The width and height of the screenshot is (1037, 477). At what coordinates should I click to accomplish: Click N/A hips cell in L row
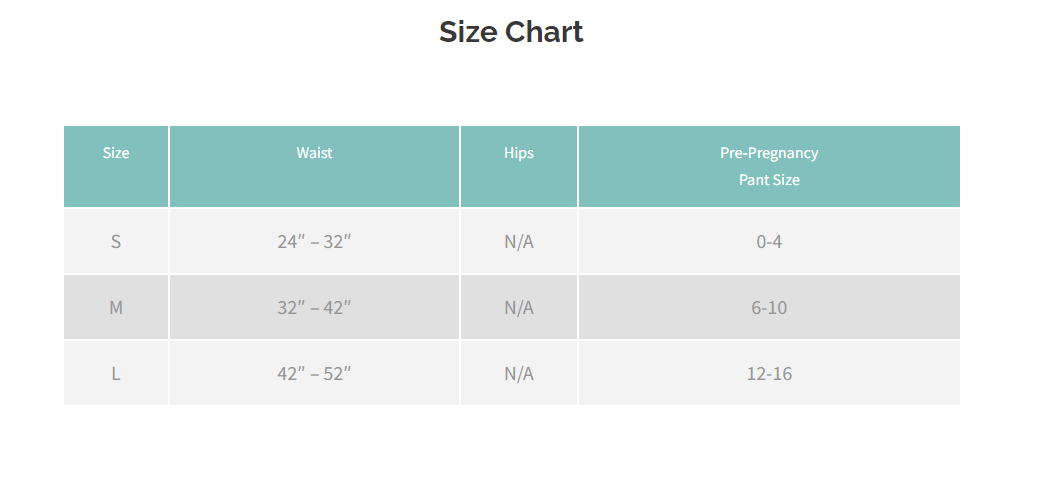(519, 373)
